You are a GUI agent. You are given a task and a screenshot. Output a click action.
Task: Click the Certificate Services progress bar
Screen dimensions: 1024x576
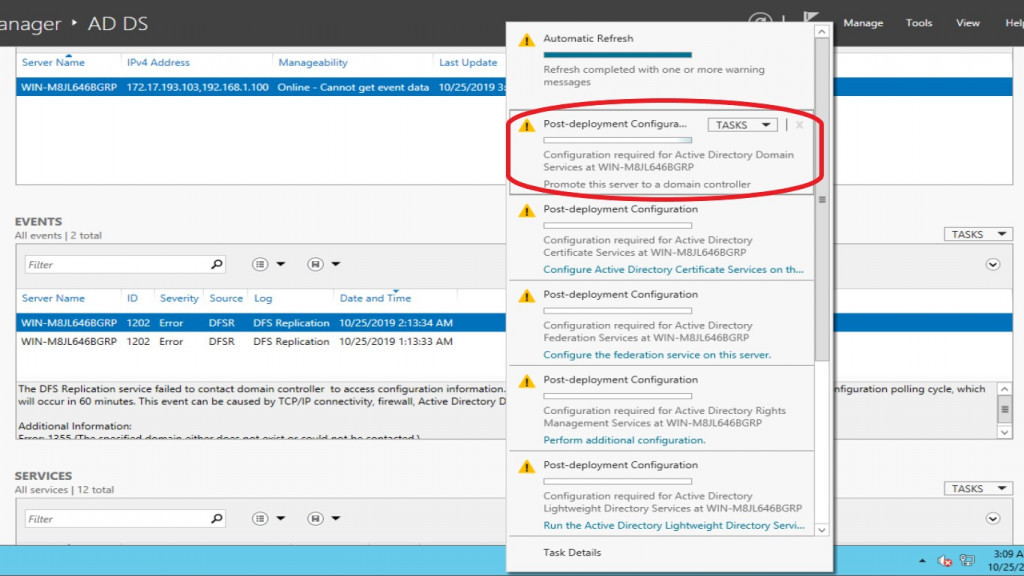(x=617, y=225)
